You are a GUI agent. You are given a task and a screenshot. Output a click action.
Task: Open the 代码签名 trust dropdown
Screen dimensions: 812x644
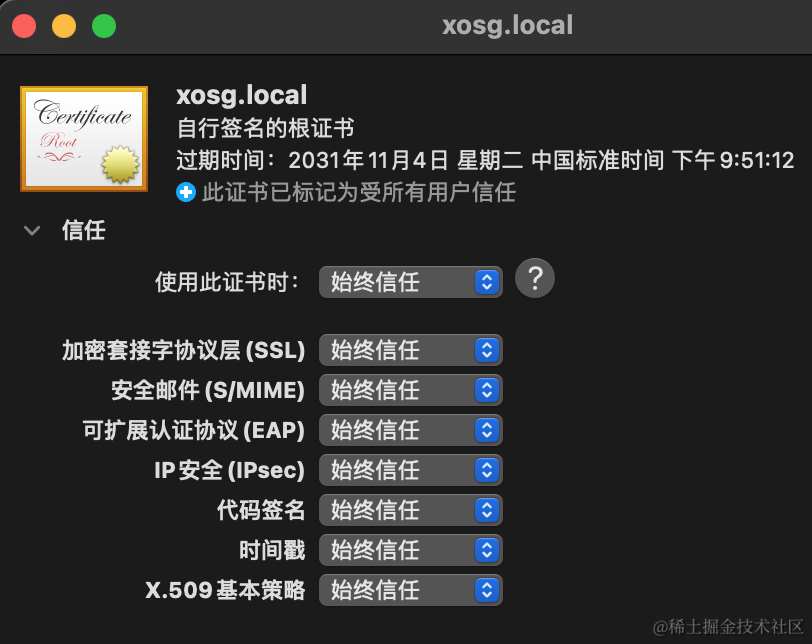coord(410,510)
